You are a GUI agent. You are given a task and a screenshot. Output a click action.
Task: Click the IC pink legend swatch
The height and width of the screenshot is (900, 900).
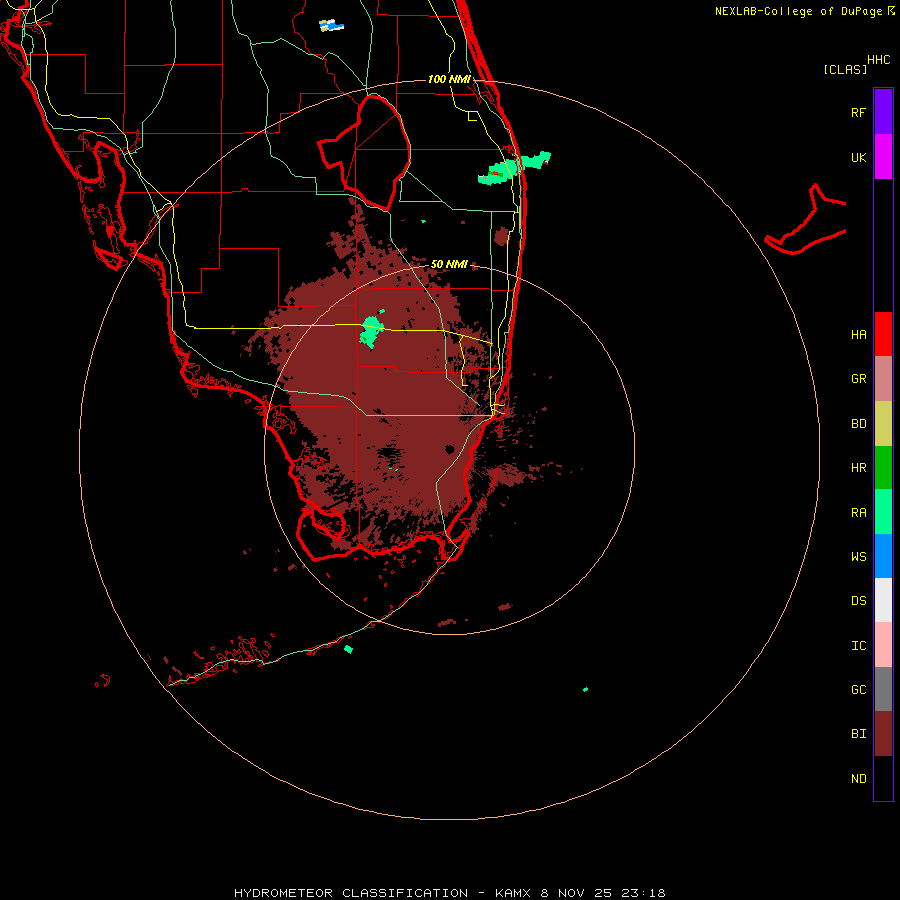(883, 645)
